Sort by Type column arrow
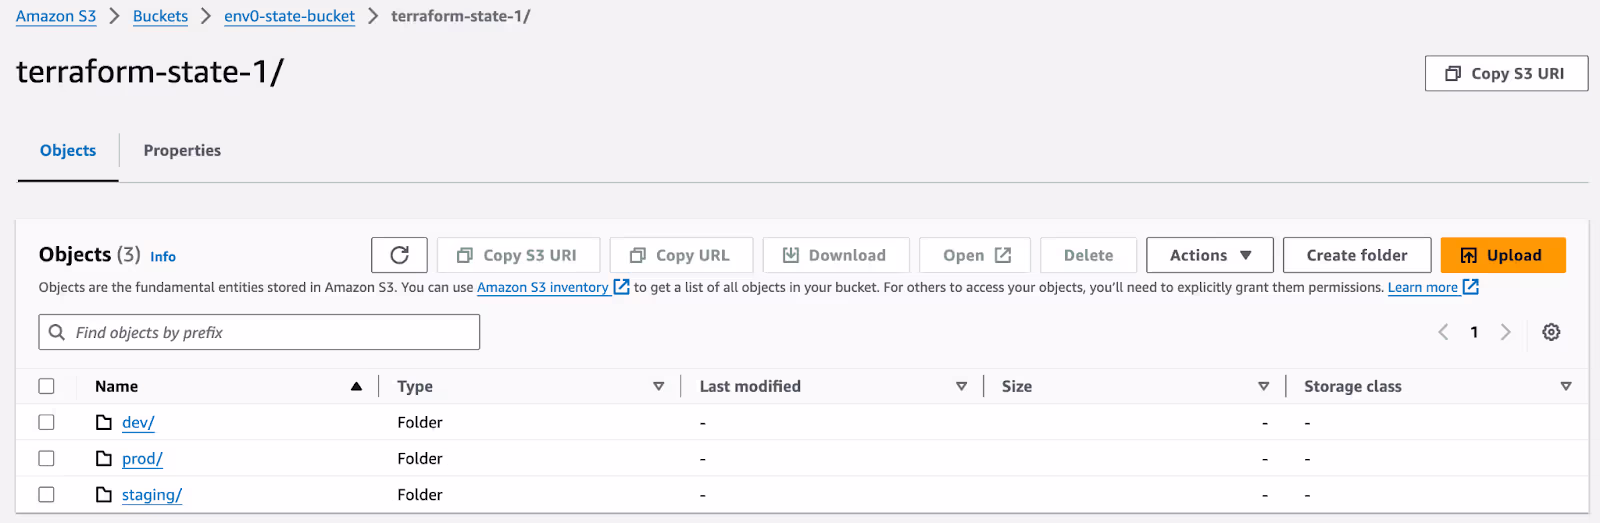This screenshot has height=523, width=1600. click(x=658, y=386)
